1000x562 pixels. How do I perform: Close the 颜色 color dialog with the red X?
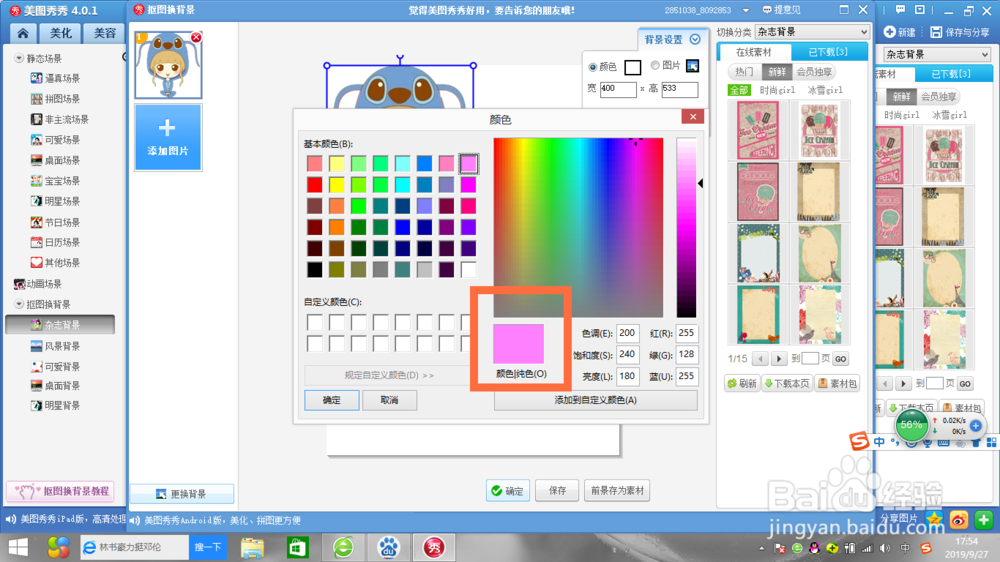[693, 116]
